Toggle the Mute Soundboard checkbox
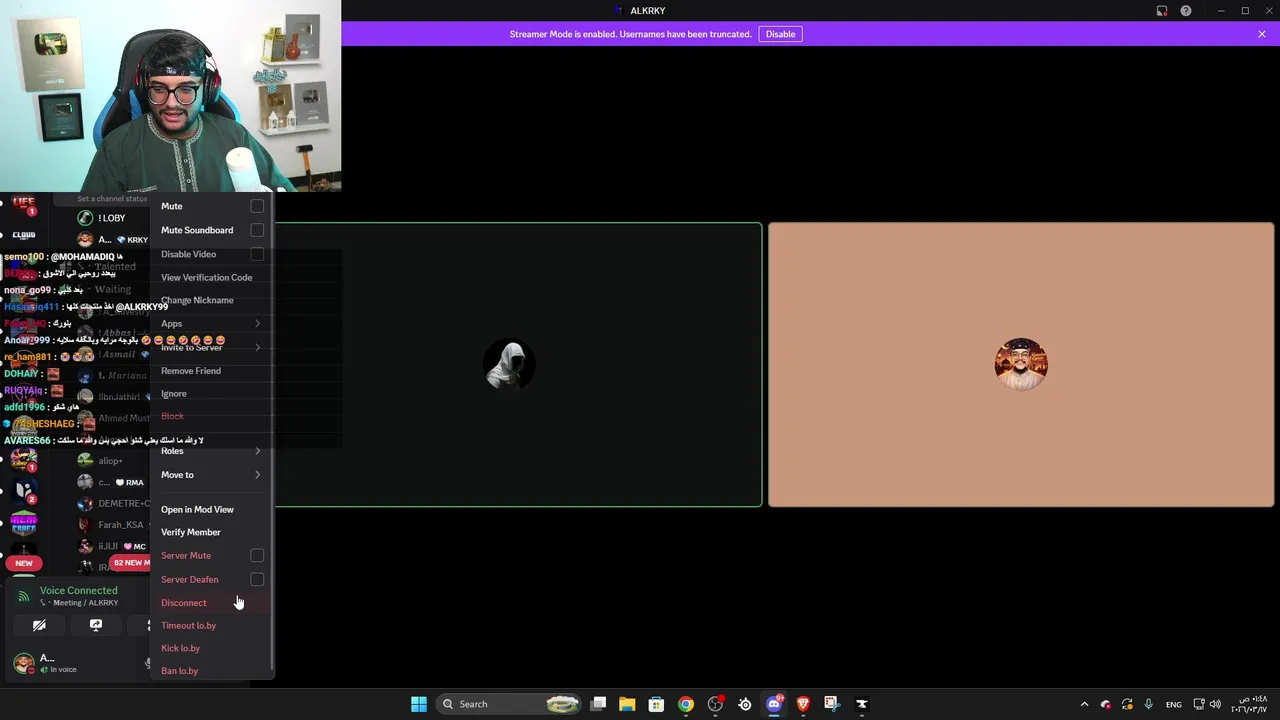1280x720 pixels. tap(257, 230)
